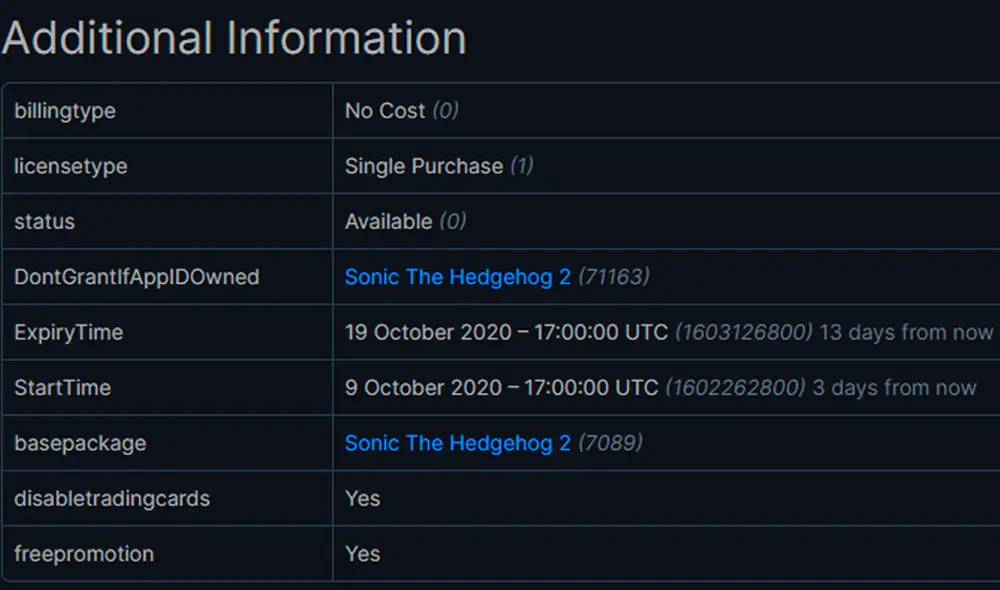Click the Additional Information heading
This screenshot has width=1000, height=590.
[235, 37]
